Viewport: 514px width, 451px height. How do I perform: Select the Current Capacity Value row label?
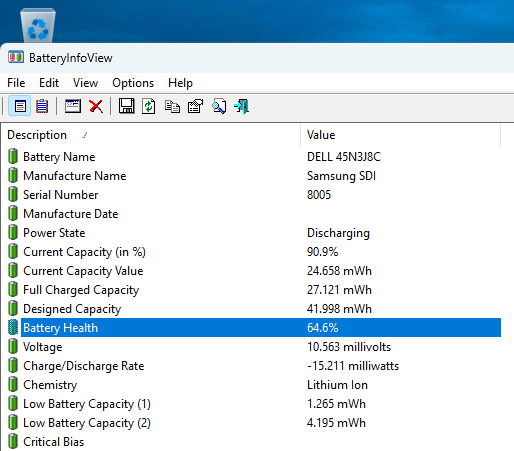click(83, 271)
